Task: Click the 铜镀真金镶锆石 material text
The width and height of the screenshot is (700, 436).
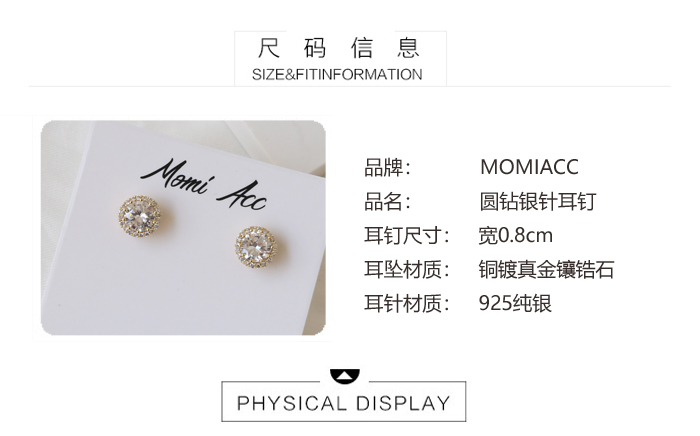Action: pyautogui.click(x=546, y=270)
